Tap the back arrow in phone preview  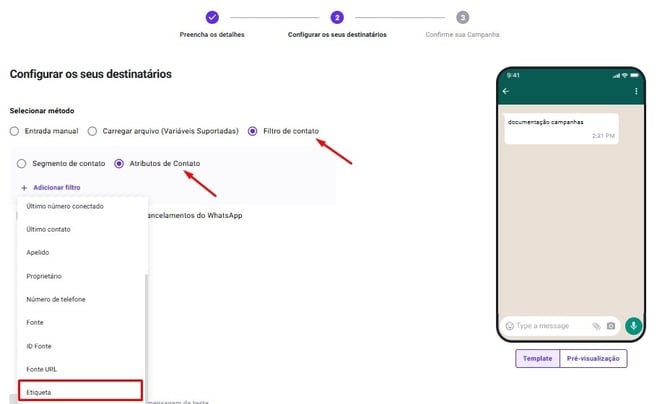tap(506, 91)
